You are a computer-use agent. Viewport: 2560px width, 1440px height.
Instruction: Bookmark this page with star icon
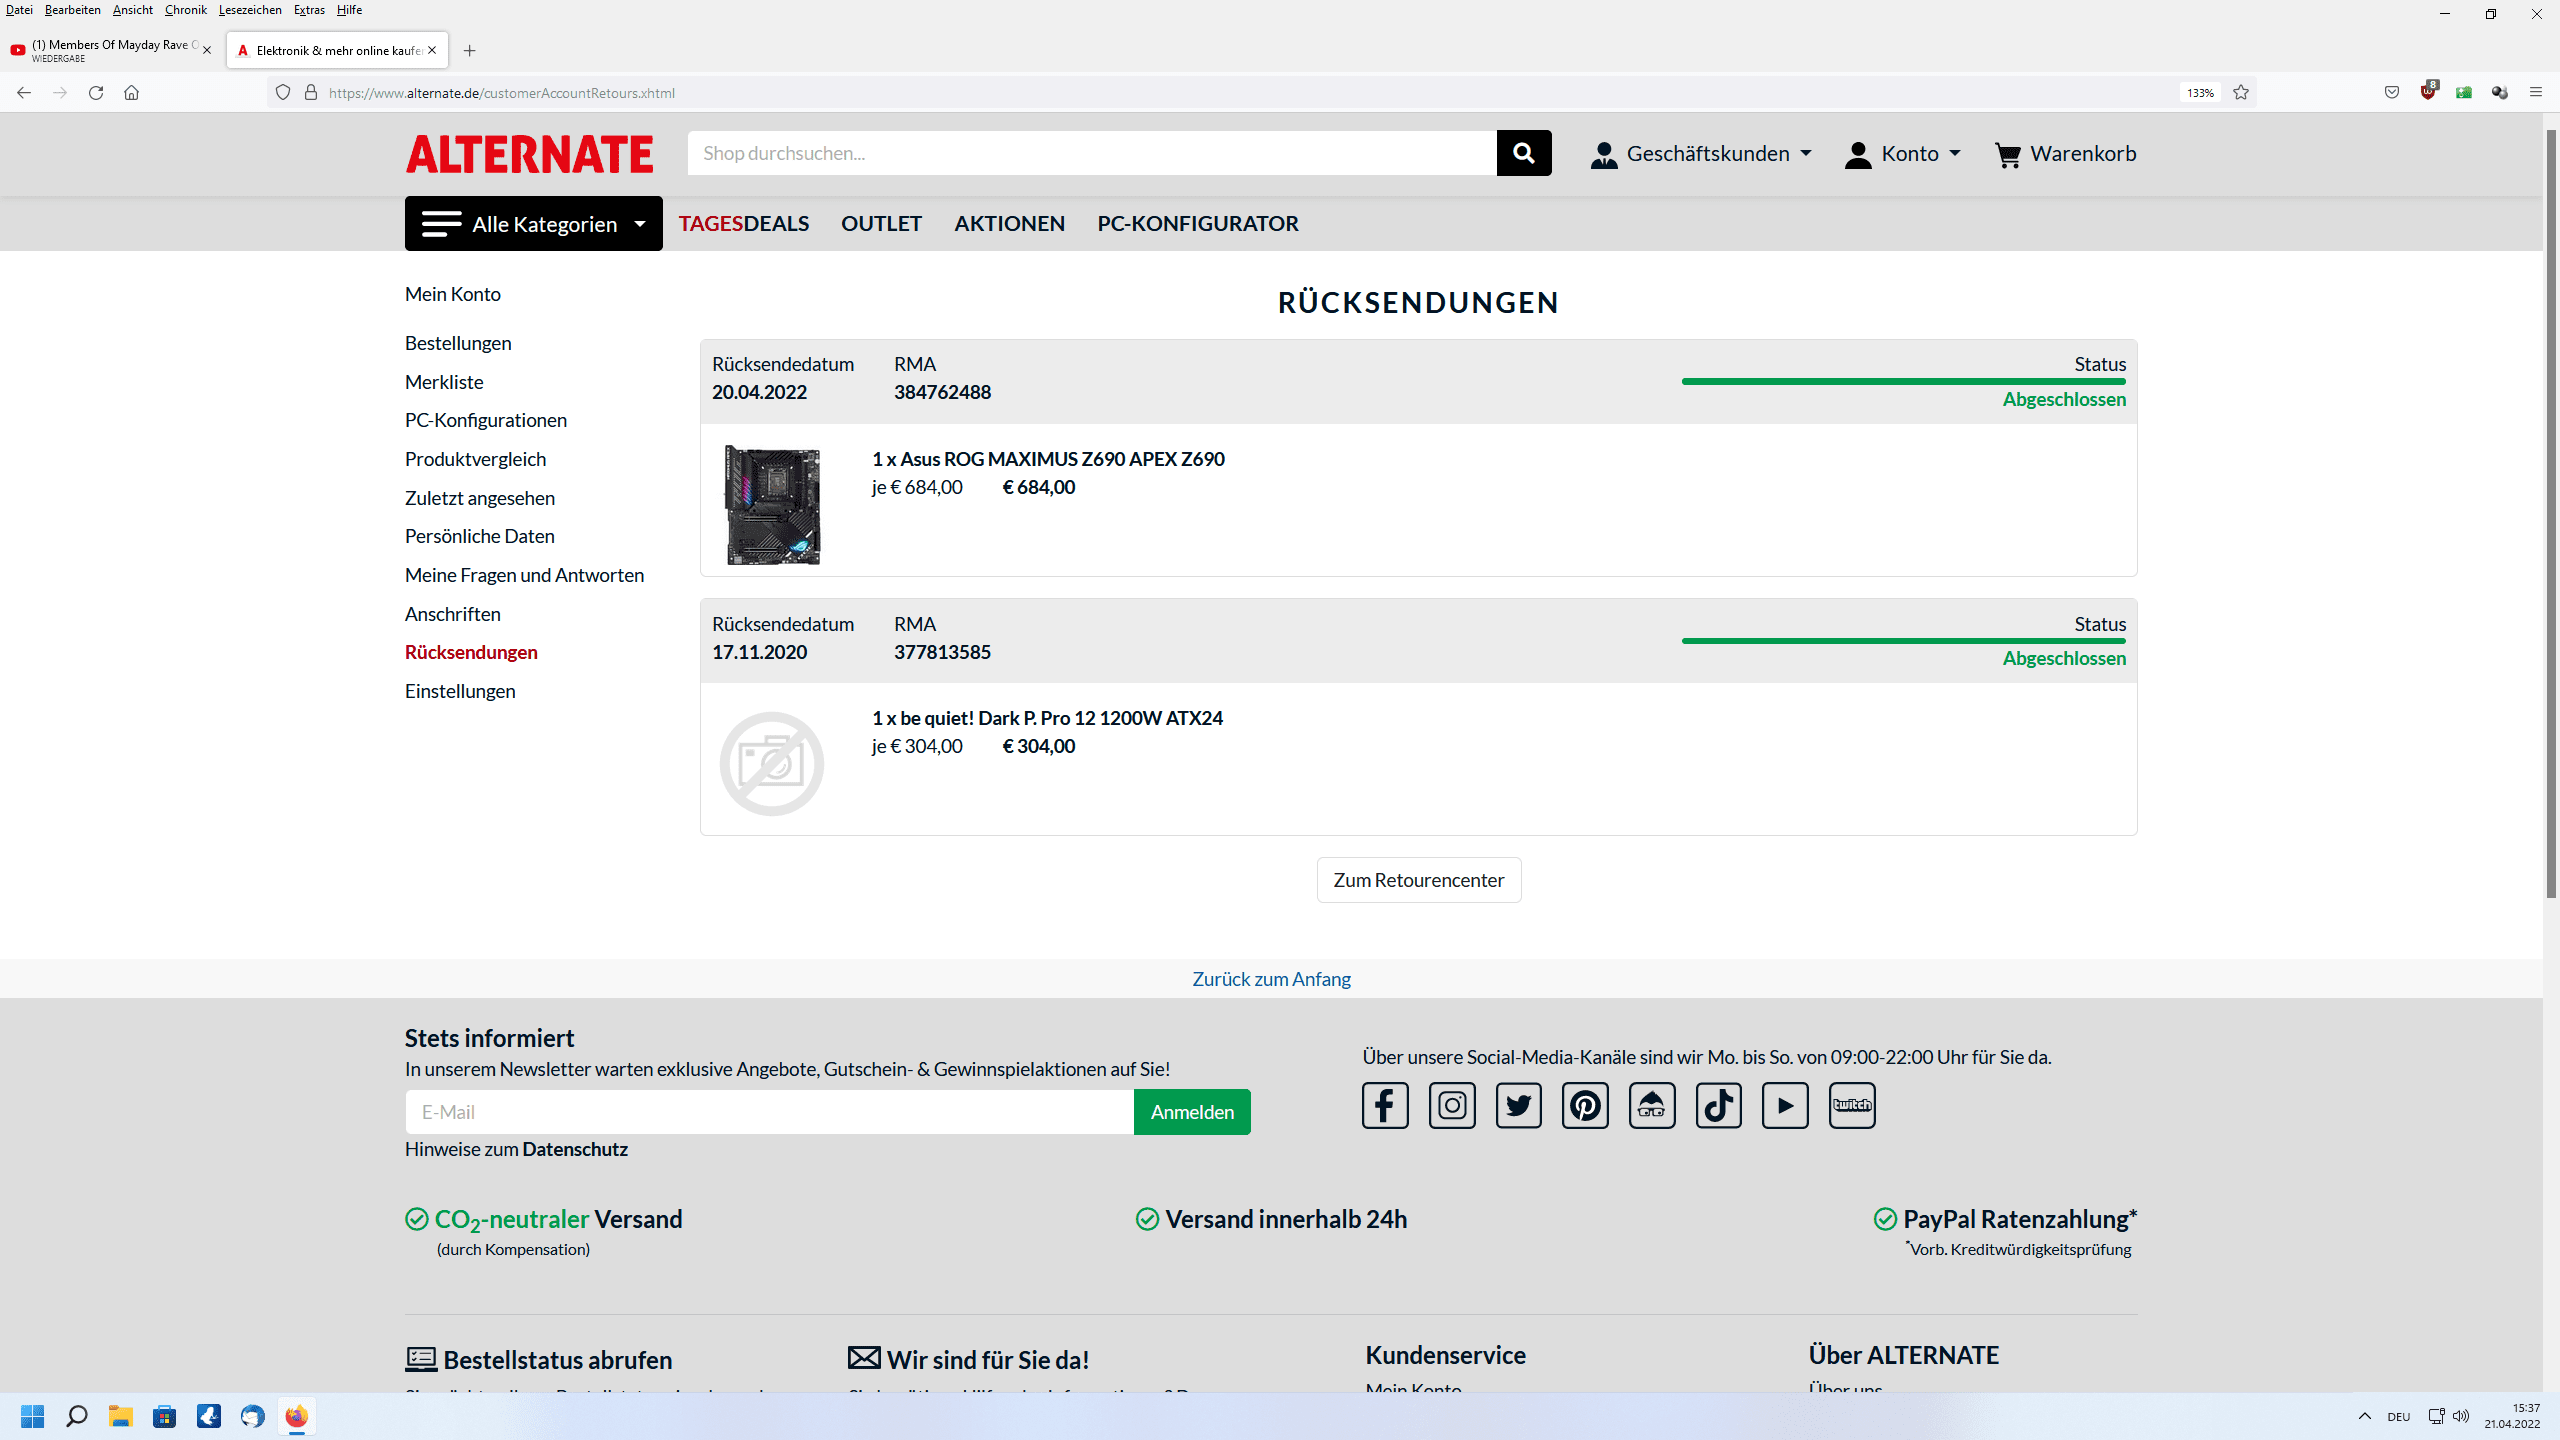pos(2241,93)
